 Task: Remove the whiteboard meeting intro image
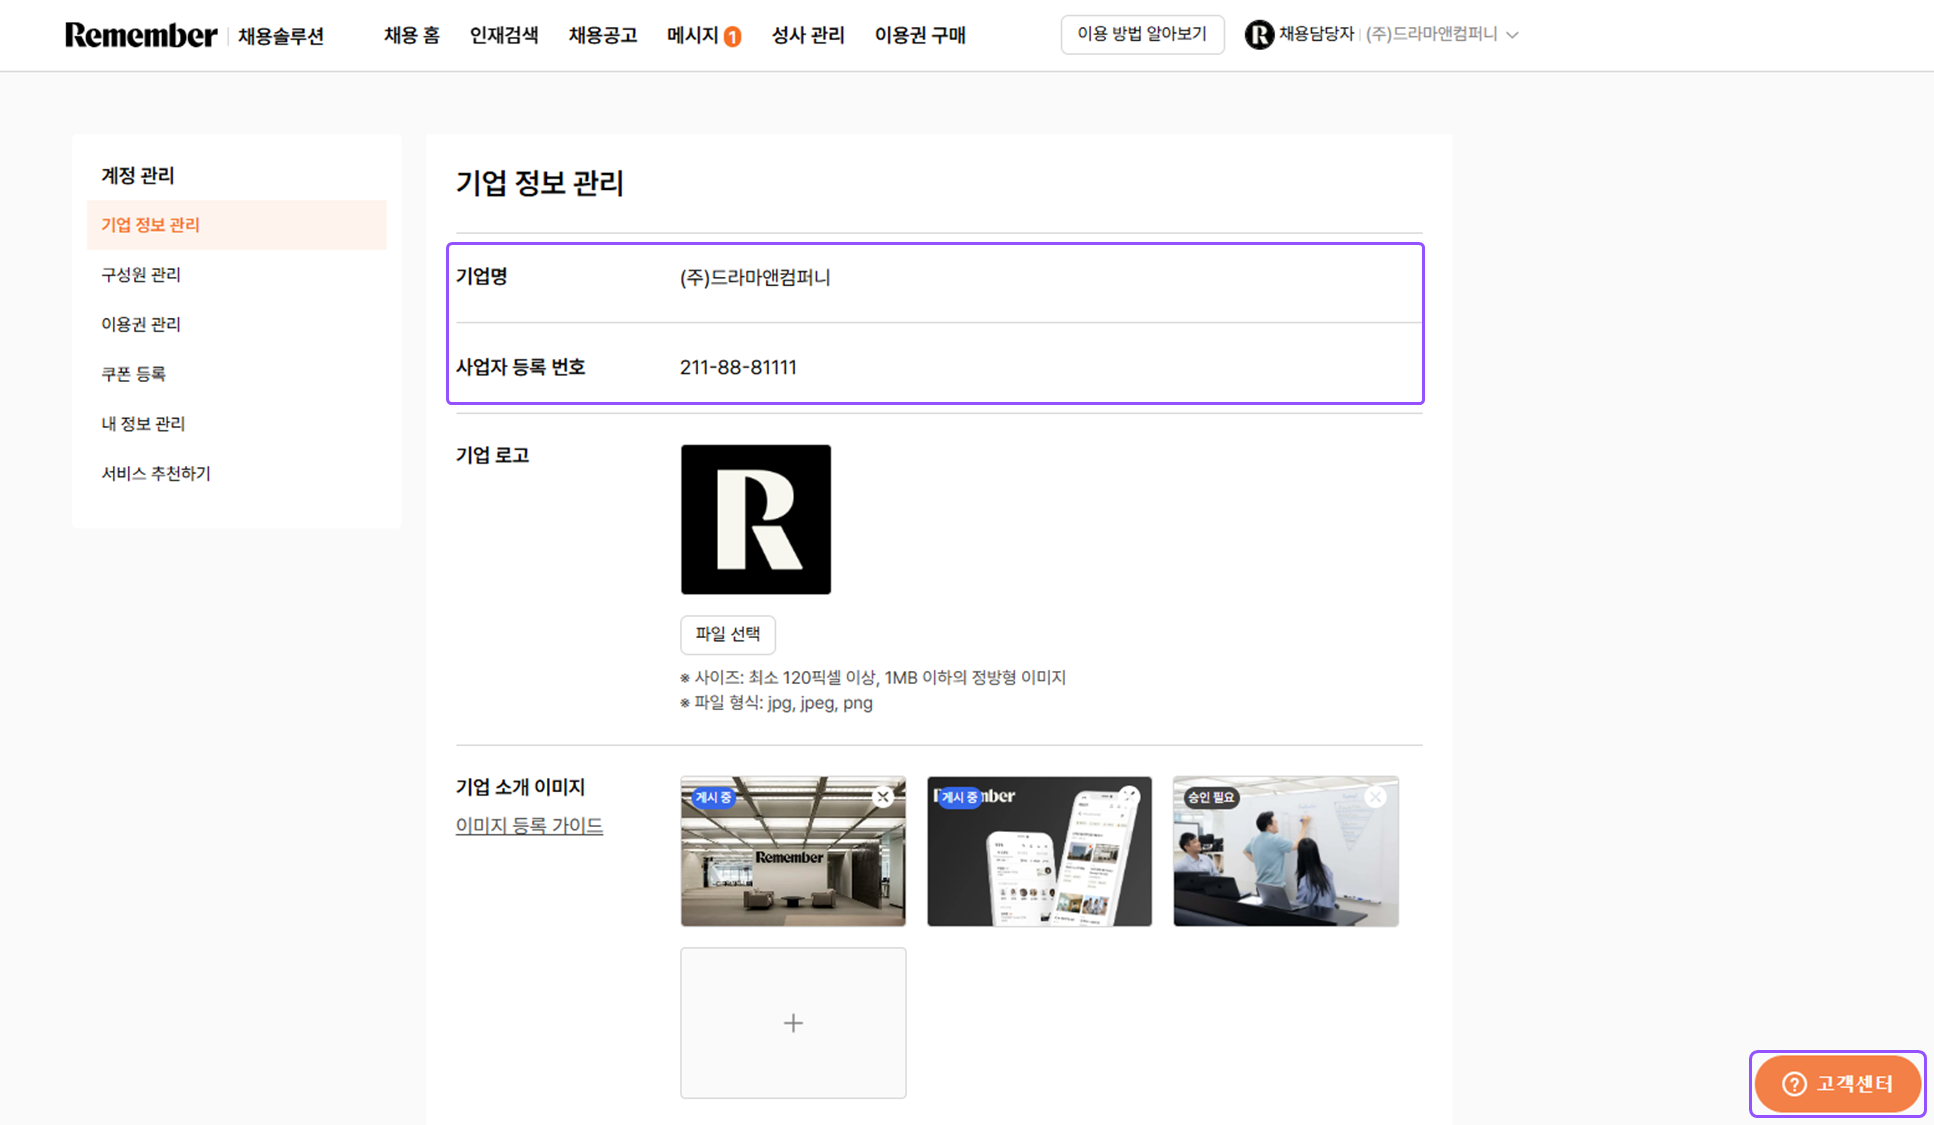click(x=1375, y=797)
